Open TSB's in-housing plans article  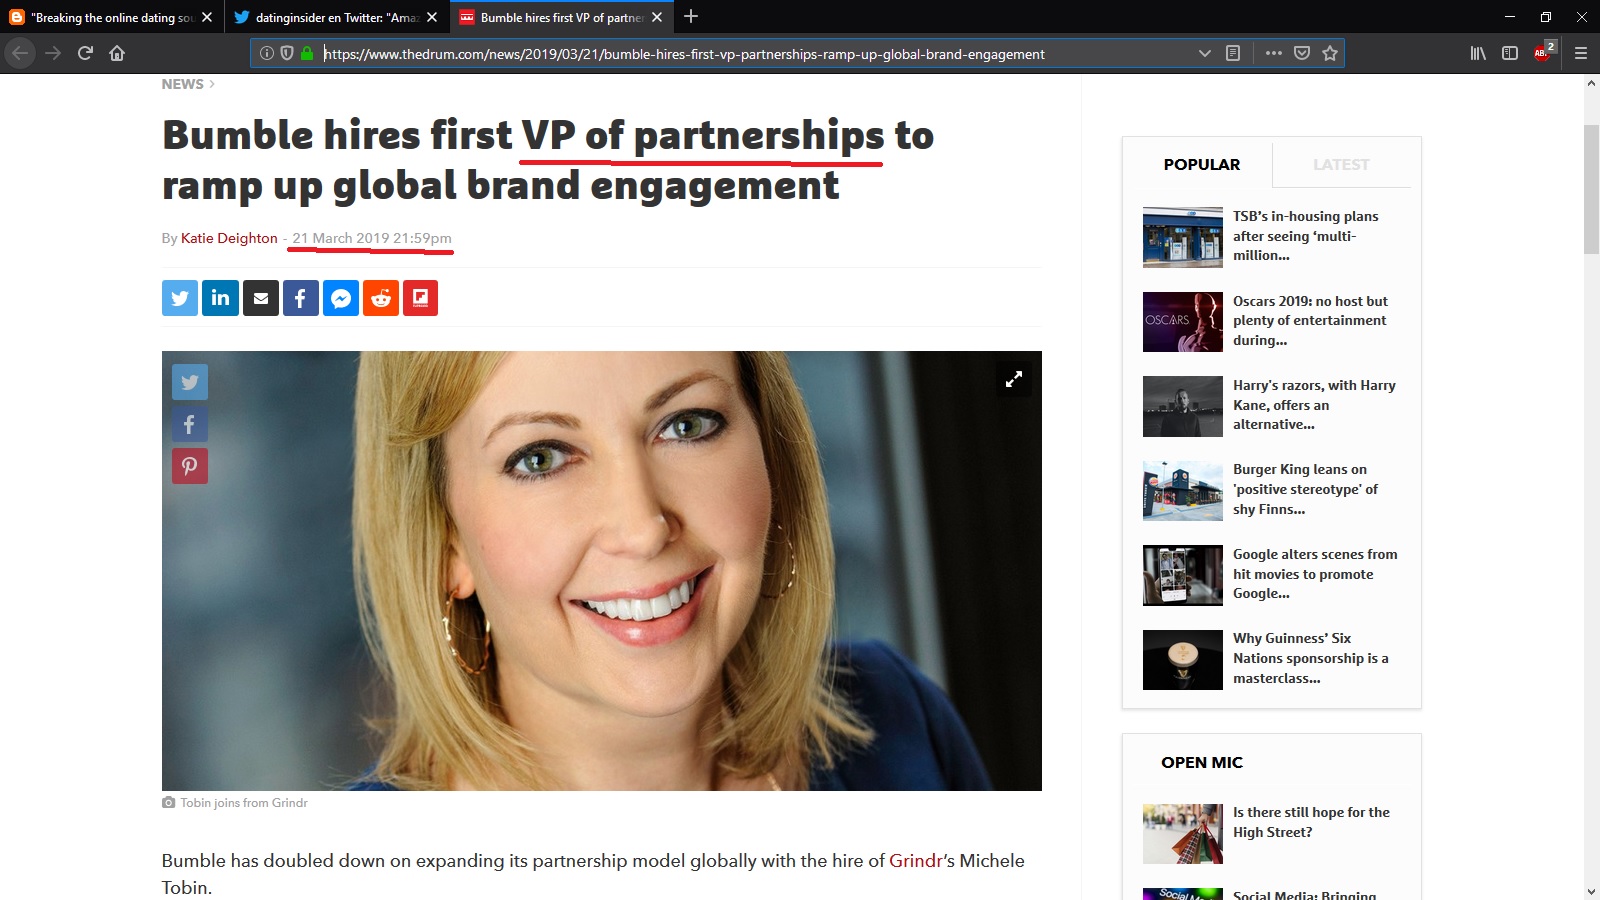pos(1305,236)
